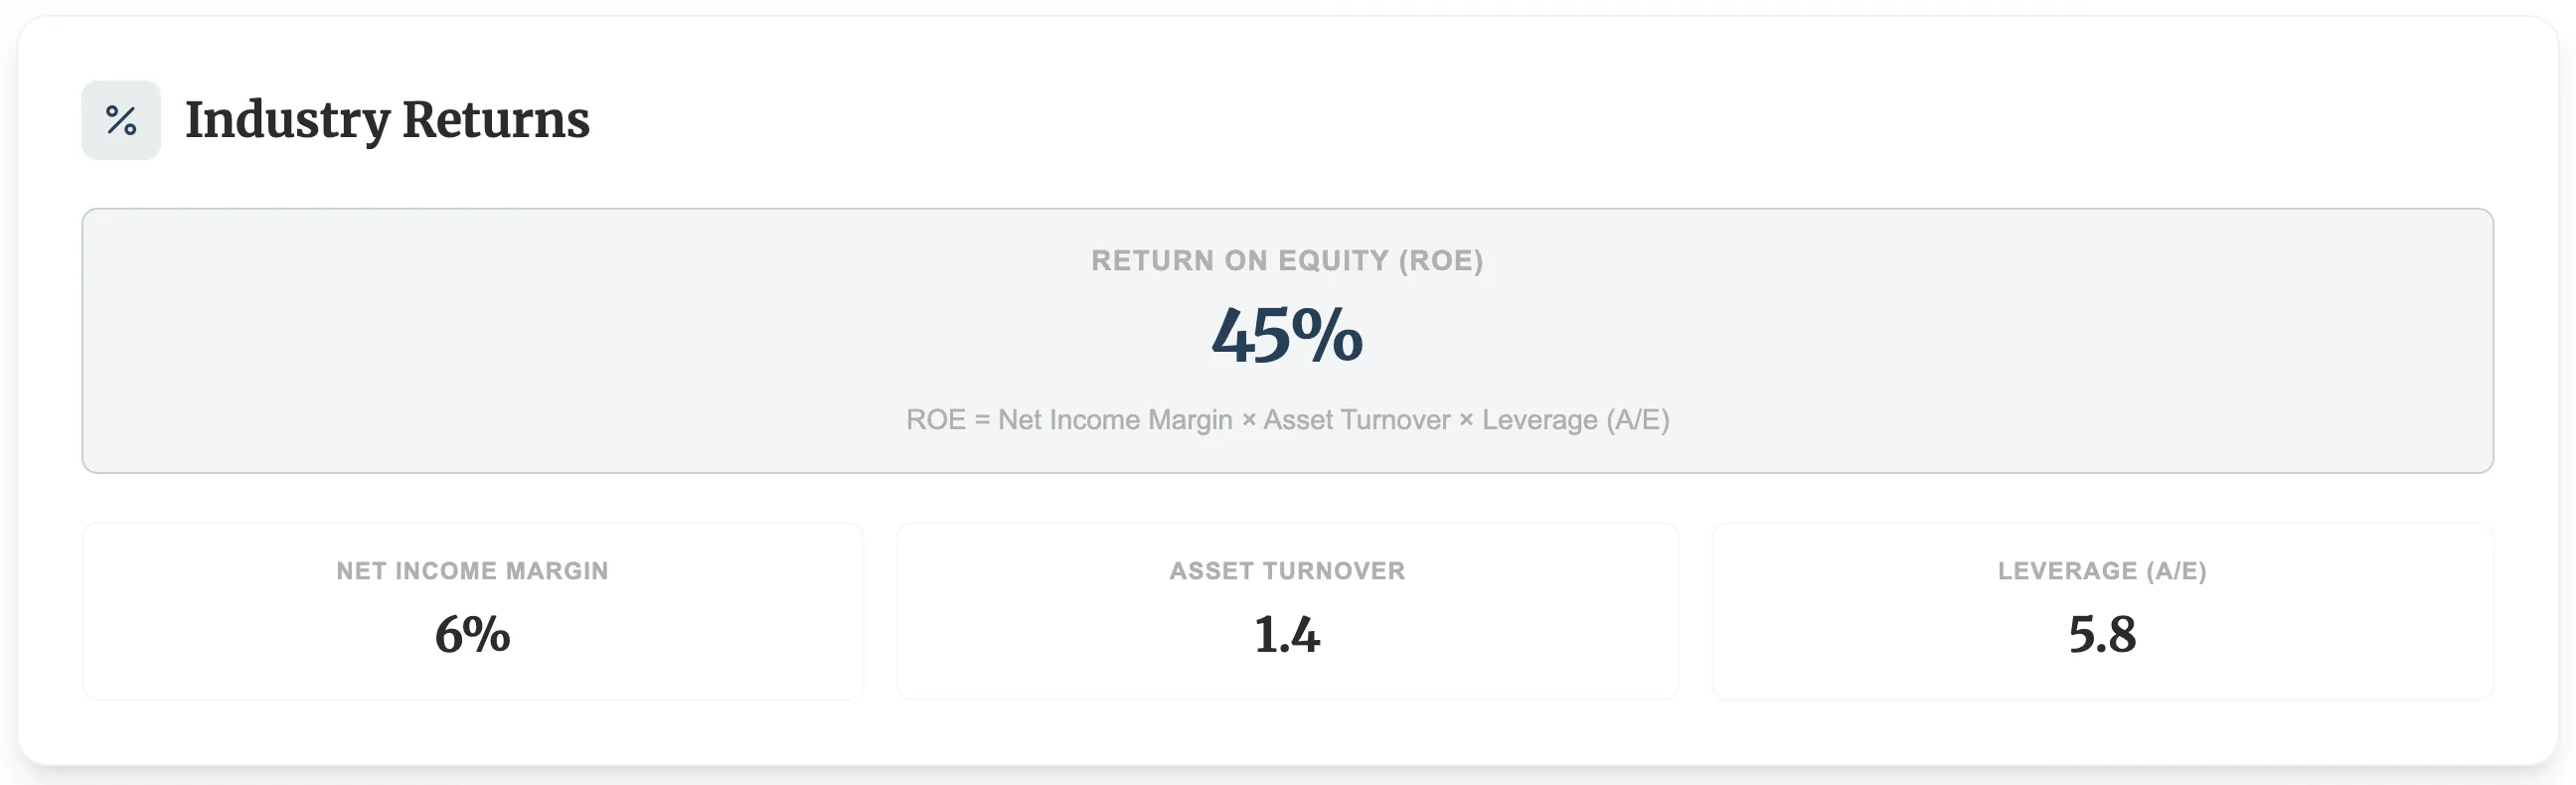Select the Asset Turnover card
The height and width of the screenshot is (785, 2576).
(1287, 610)
